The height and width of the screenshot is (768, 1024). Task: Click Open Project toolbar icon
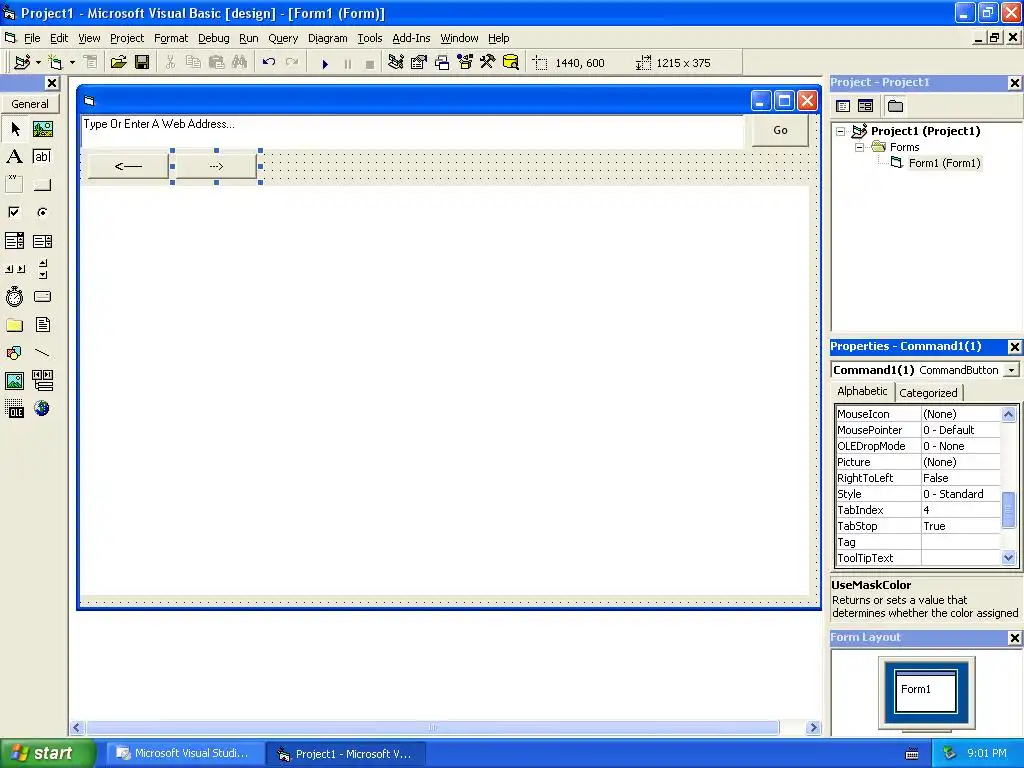(118, 63)
